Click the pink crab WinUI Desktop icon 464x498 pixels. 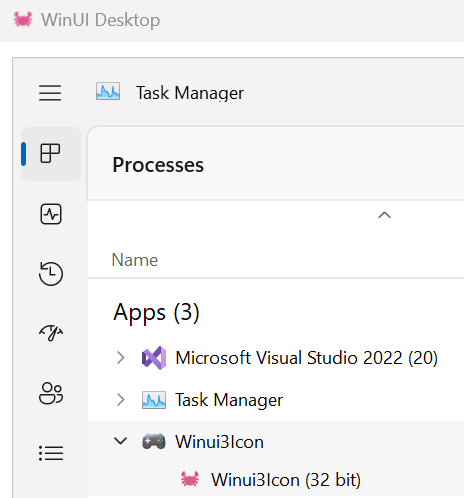click(23, 19)
